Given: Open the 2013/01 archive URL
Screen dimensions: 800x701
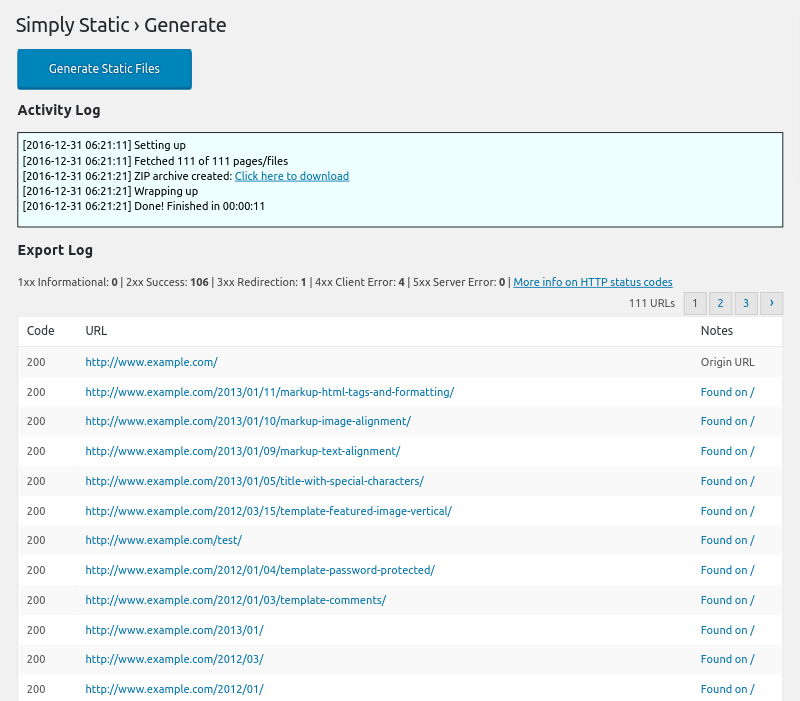Looking at the screenshot, I should click(x=174, y=630).
